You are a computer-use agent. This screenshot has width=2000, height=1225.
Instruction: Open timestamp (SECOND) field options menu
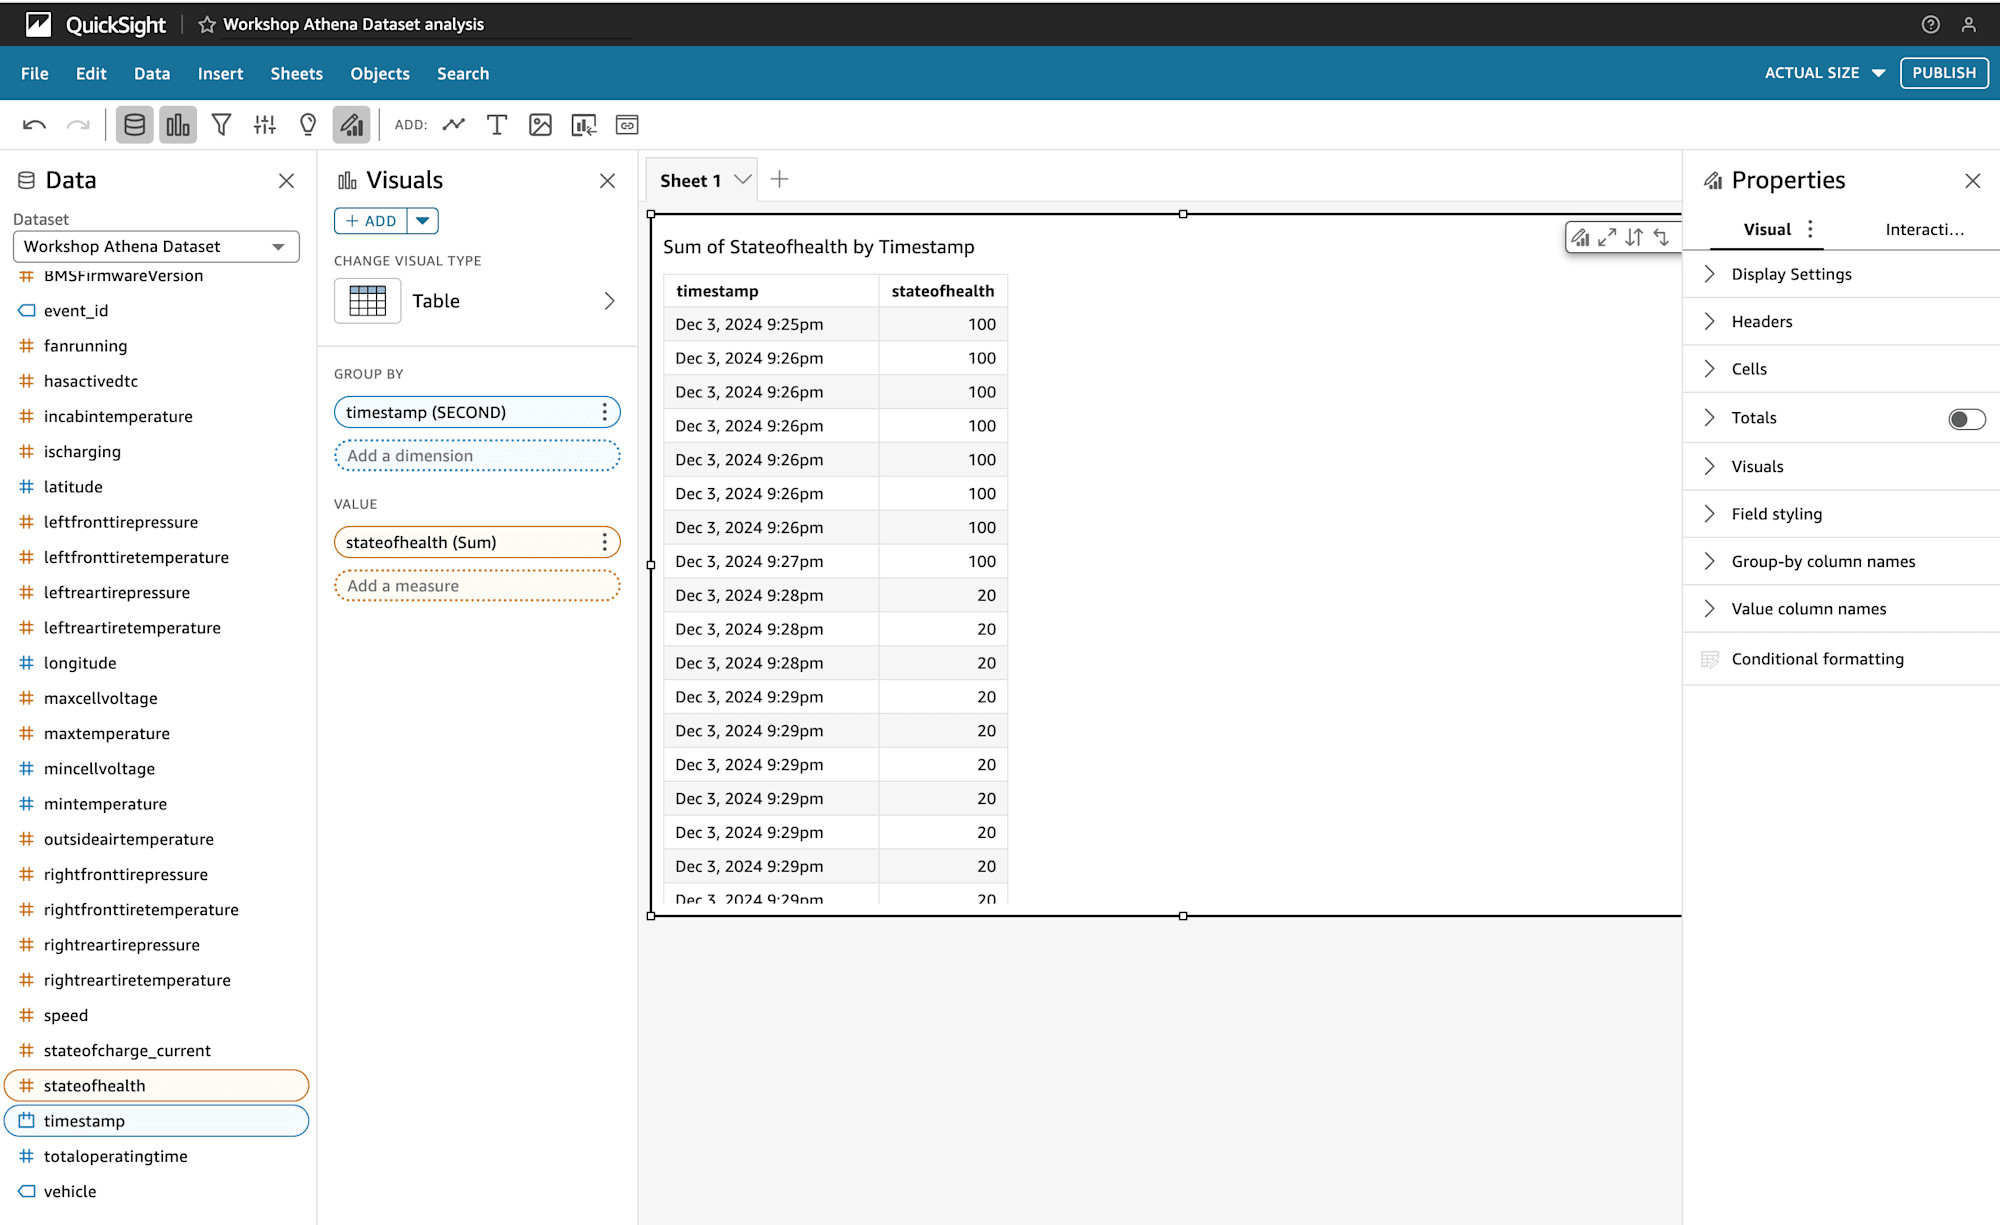(604, 412)
